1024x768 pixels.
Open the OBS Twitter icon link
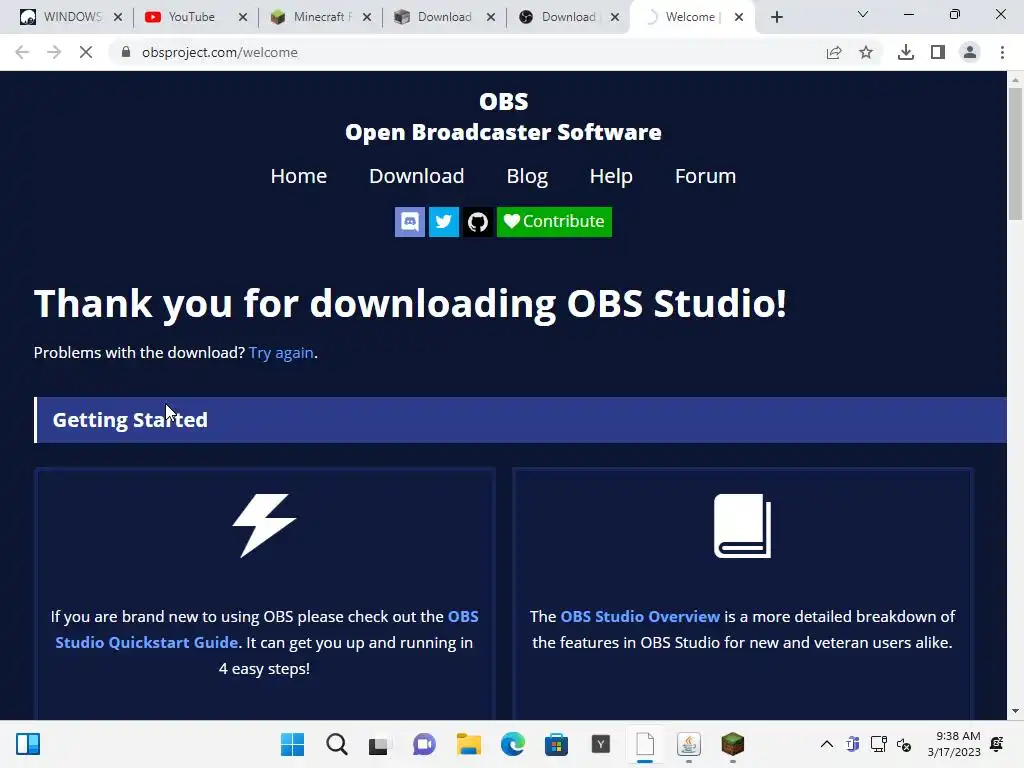click(443, 222)
